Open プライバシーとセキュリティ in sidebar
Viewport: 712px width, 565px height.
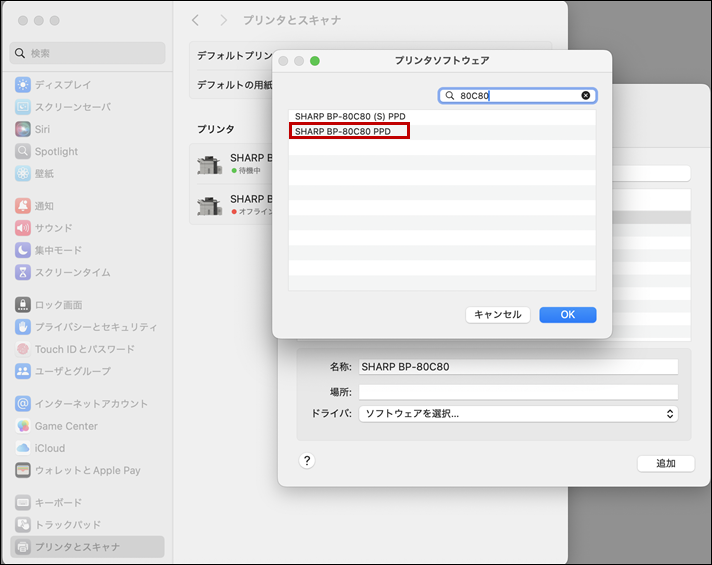[x=86, y=327]
